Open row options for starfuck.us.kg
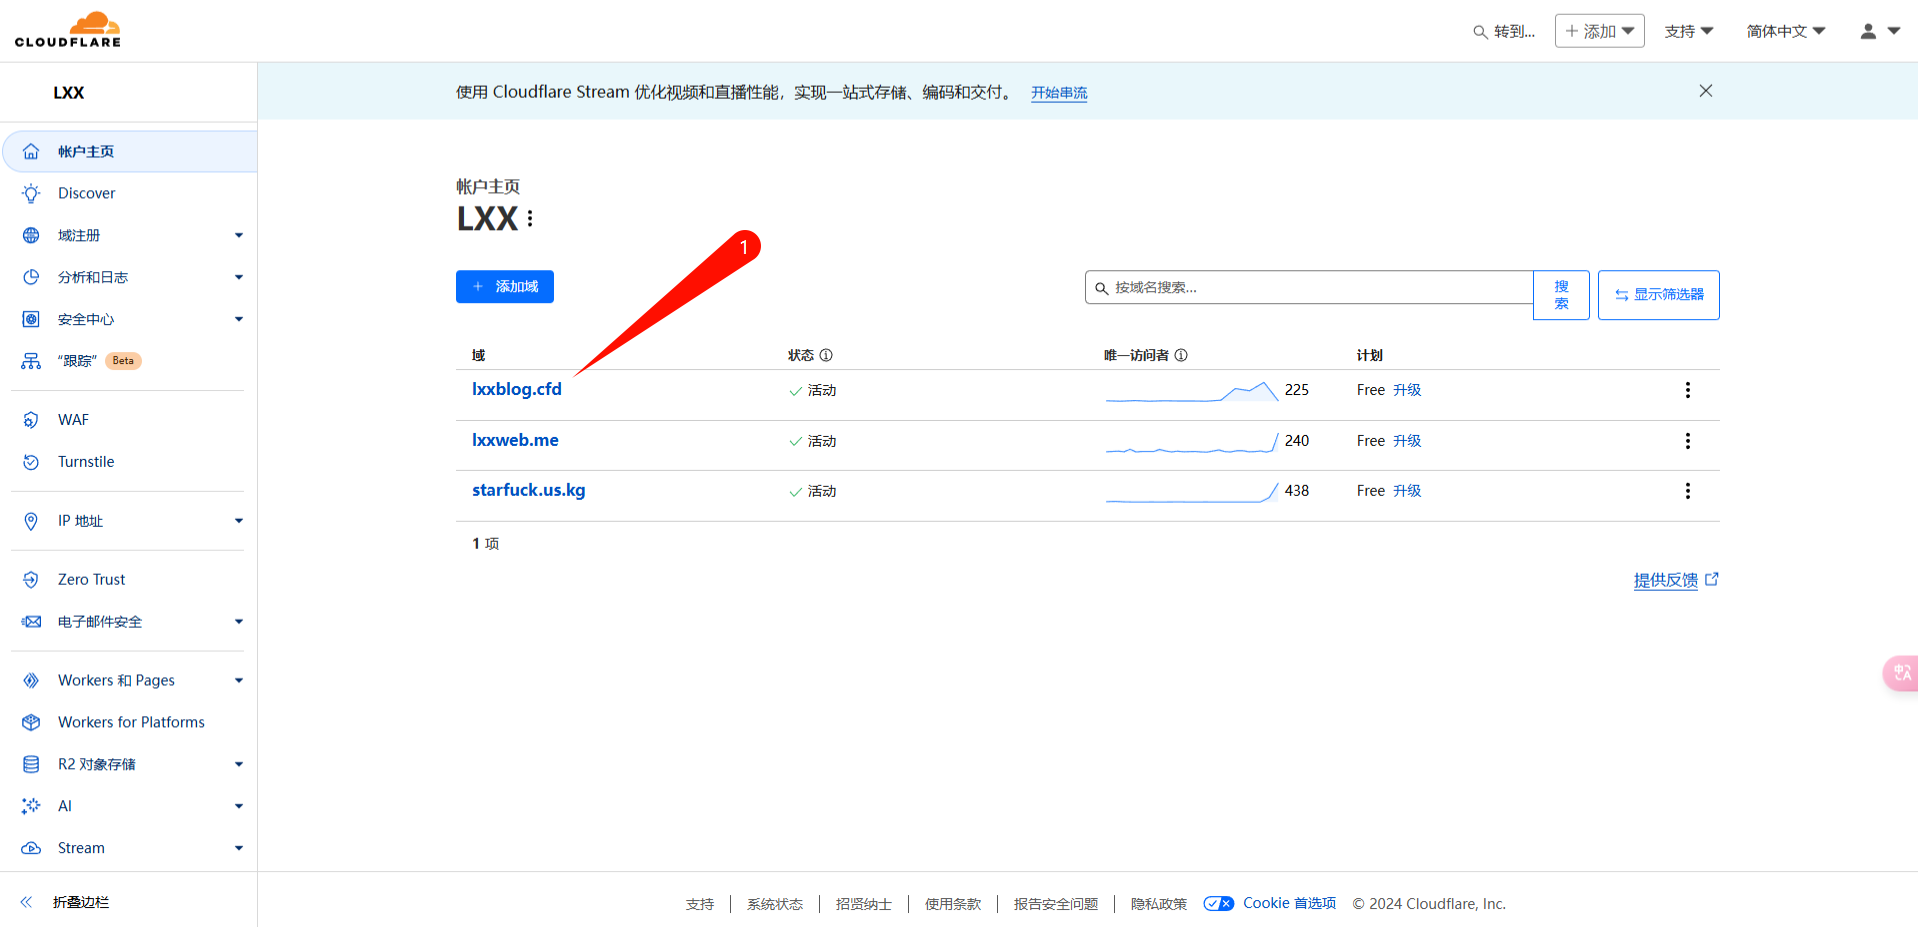 1687,491
